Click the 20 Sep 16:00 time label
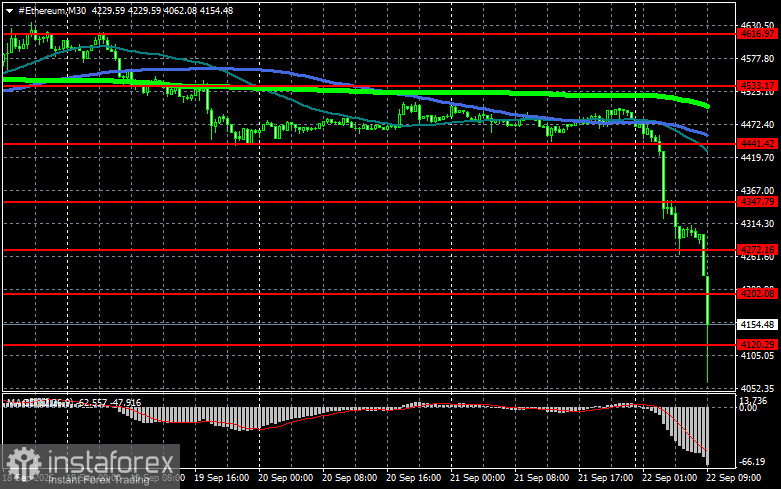Image resolution: width=781 pixels, height=489 pixels. (413, 478)
